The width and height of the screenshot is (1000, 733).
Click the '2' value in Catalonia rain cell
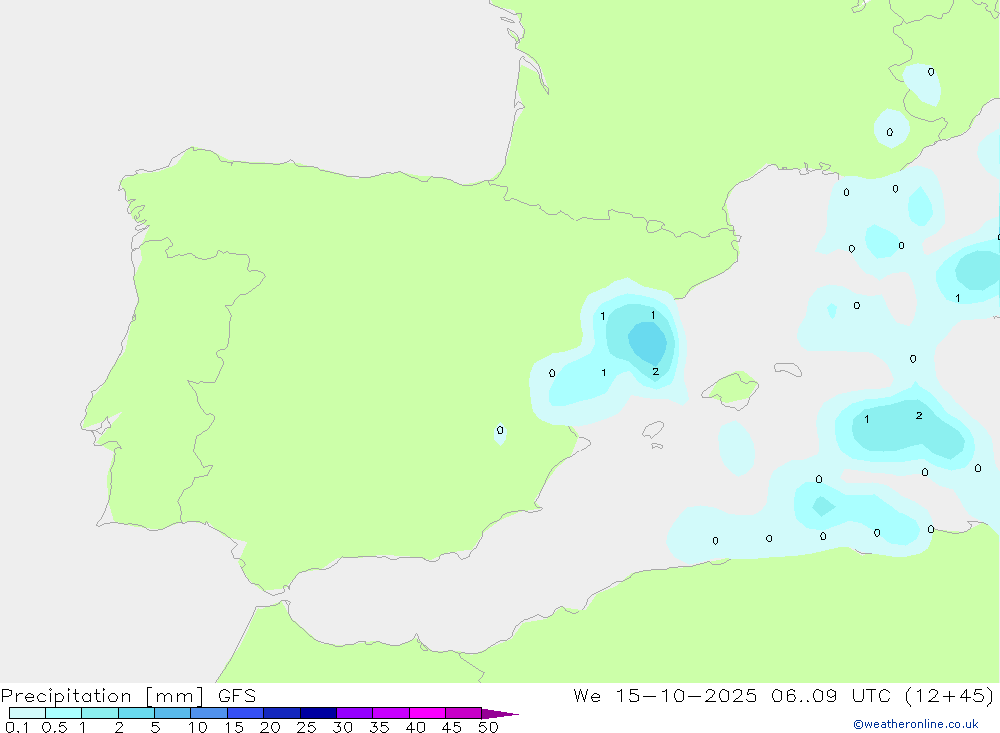(x=656, y=371)
